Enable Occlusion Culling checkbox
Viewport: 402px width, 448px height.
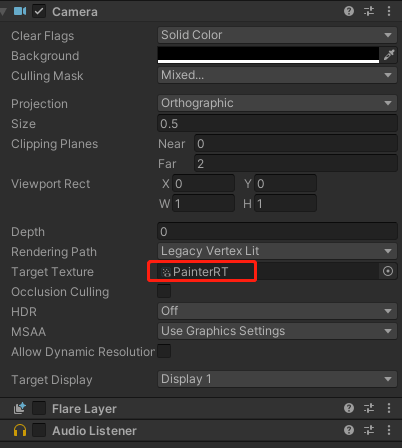tap(164, 291)
